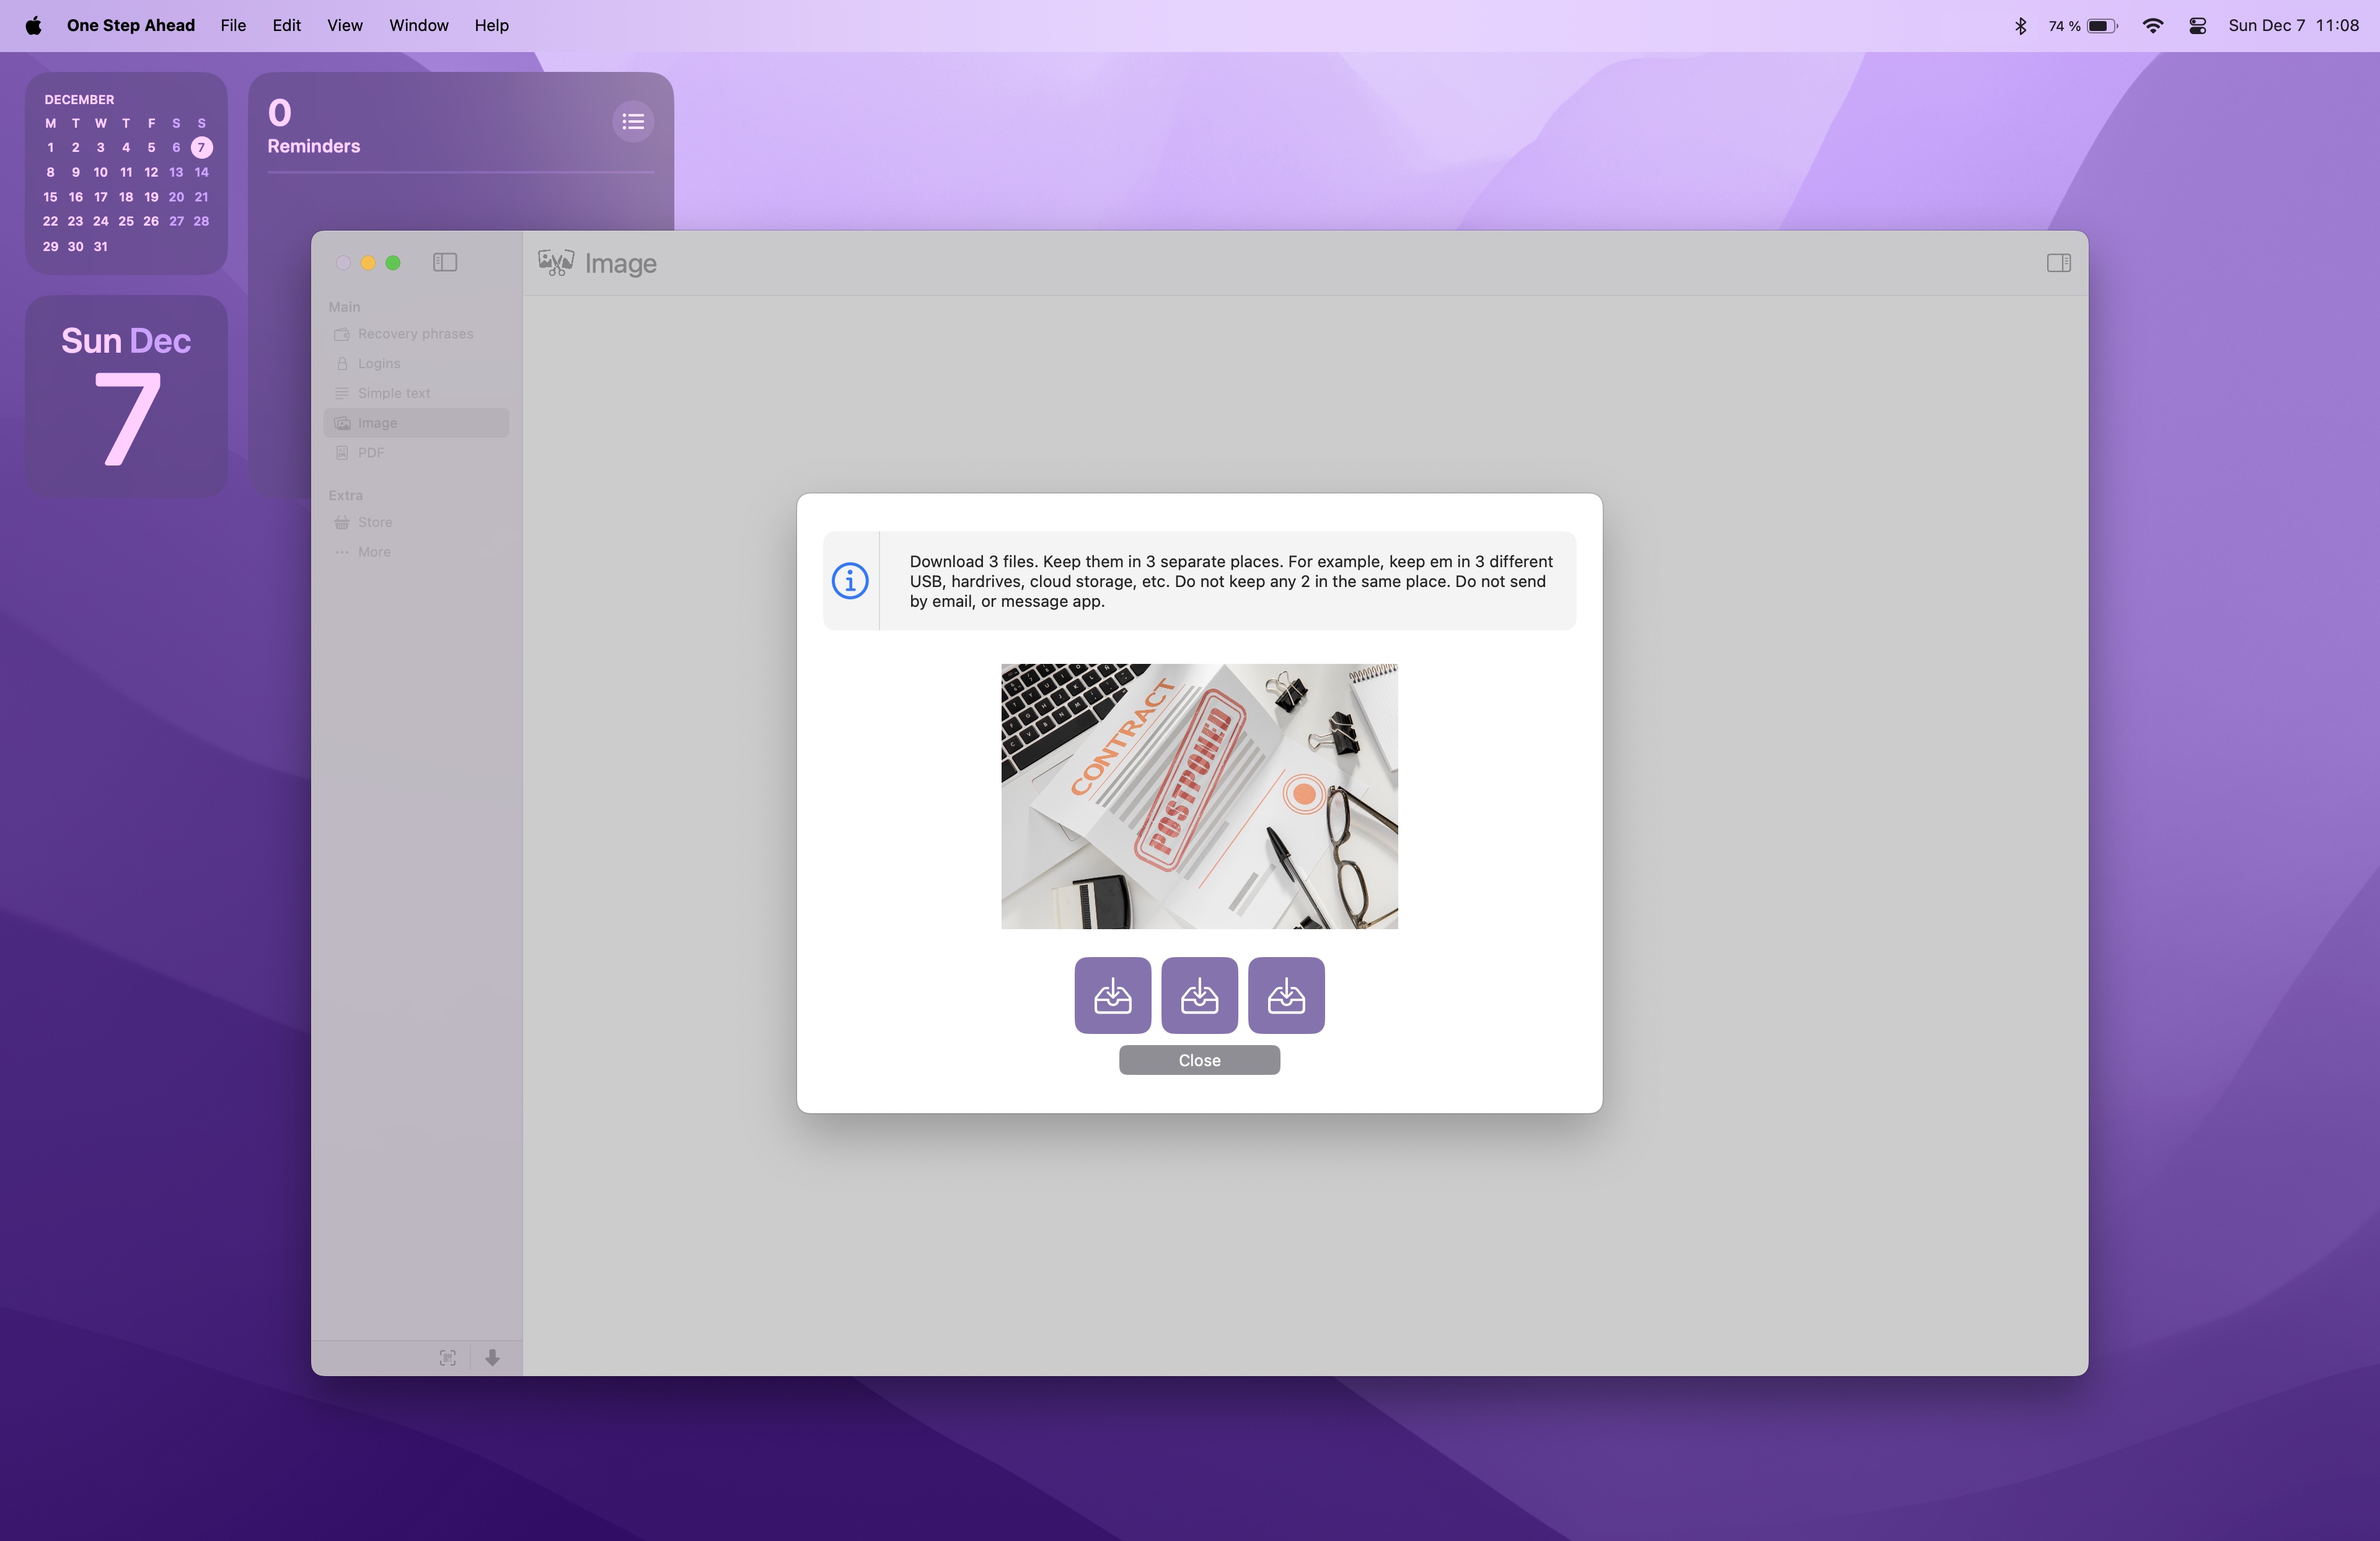Select the Image section in the sidebar
2380x1541 pixels.
pyautogui.click(x=377, y=422)
